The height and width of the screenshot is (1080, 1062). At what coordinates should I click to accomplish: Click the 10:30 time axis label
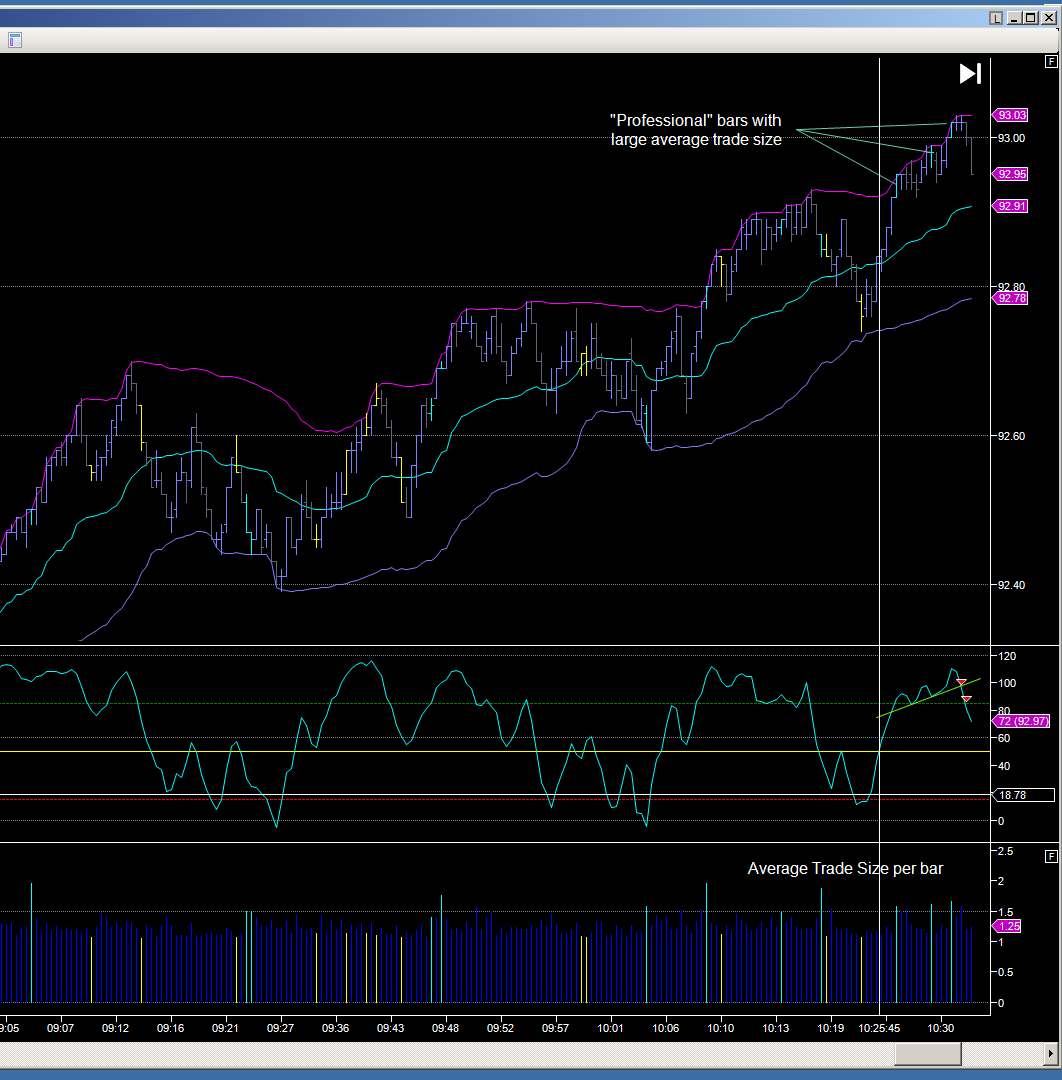pos(941,1028)
